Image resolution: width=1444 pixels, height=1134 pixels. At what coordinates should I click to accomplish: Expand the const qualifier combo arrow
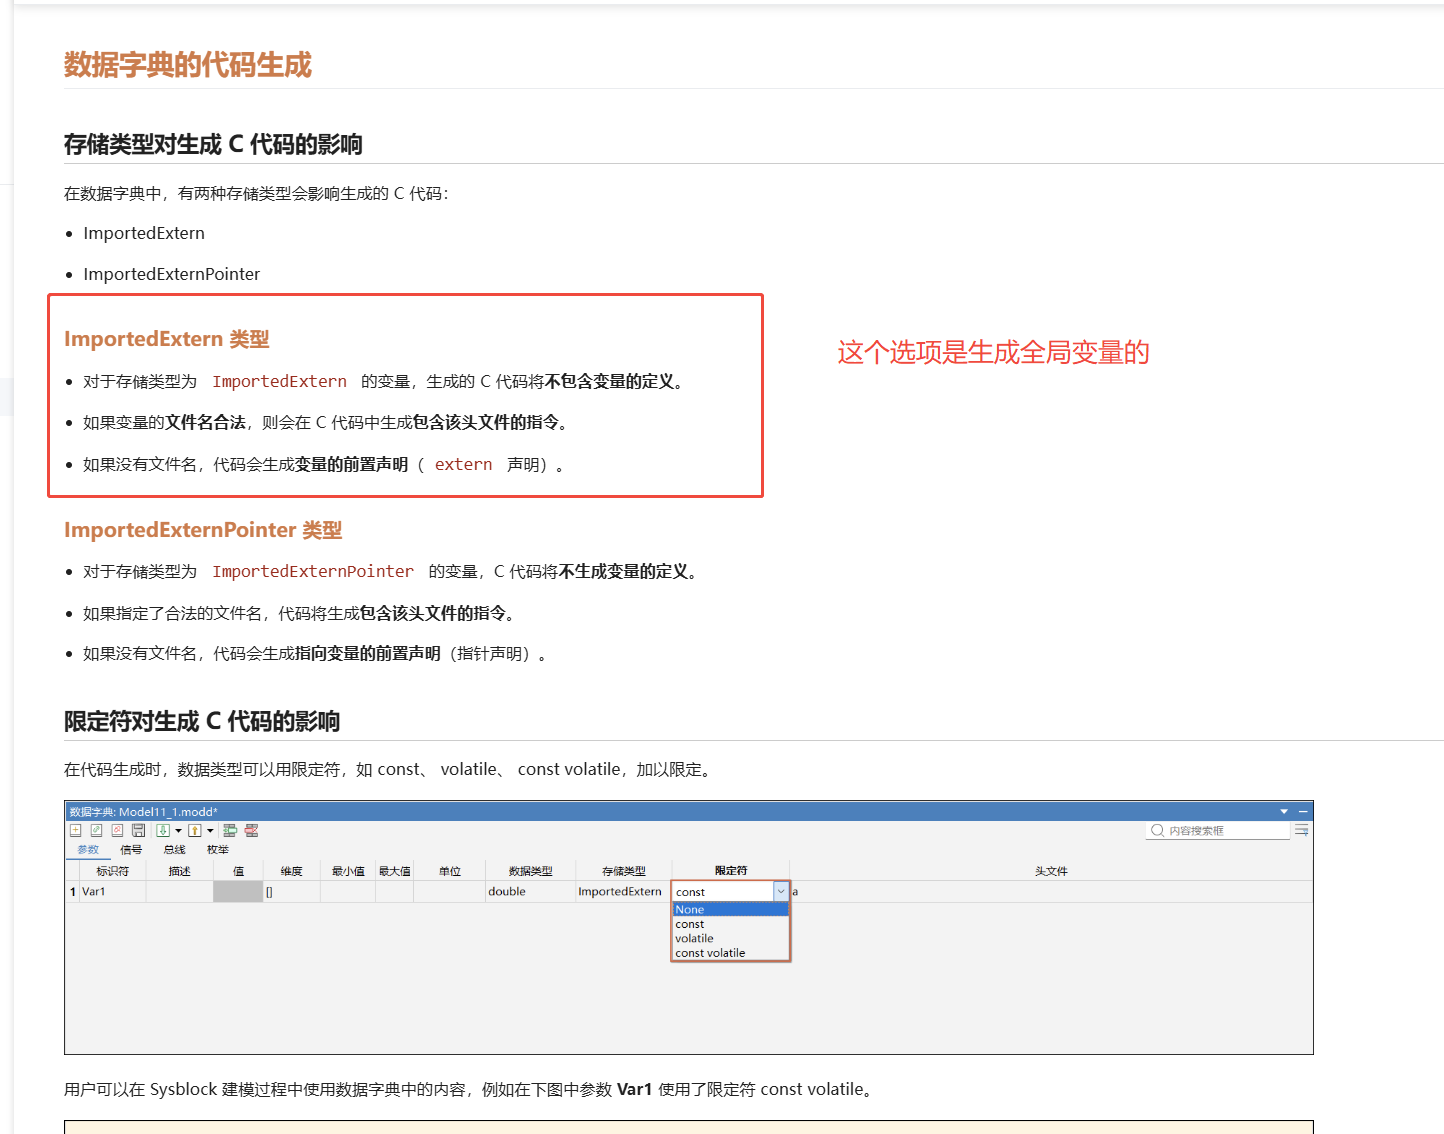tap(781, 891)
